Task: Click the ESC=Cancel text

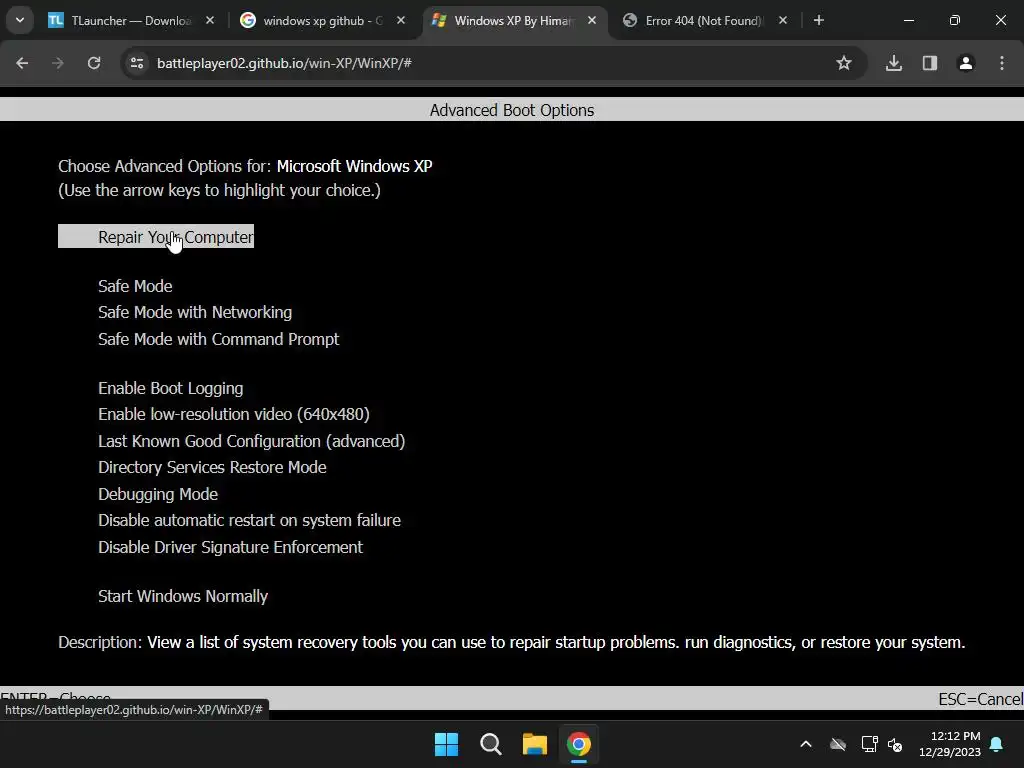Action: (981, 699)
